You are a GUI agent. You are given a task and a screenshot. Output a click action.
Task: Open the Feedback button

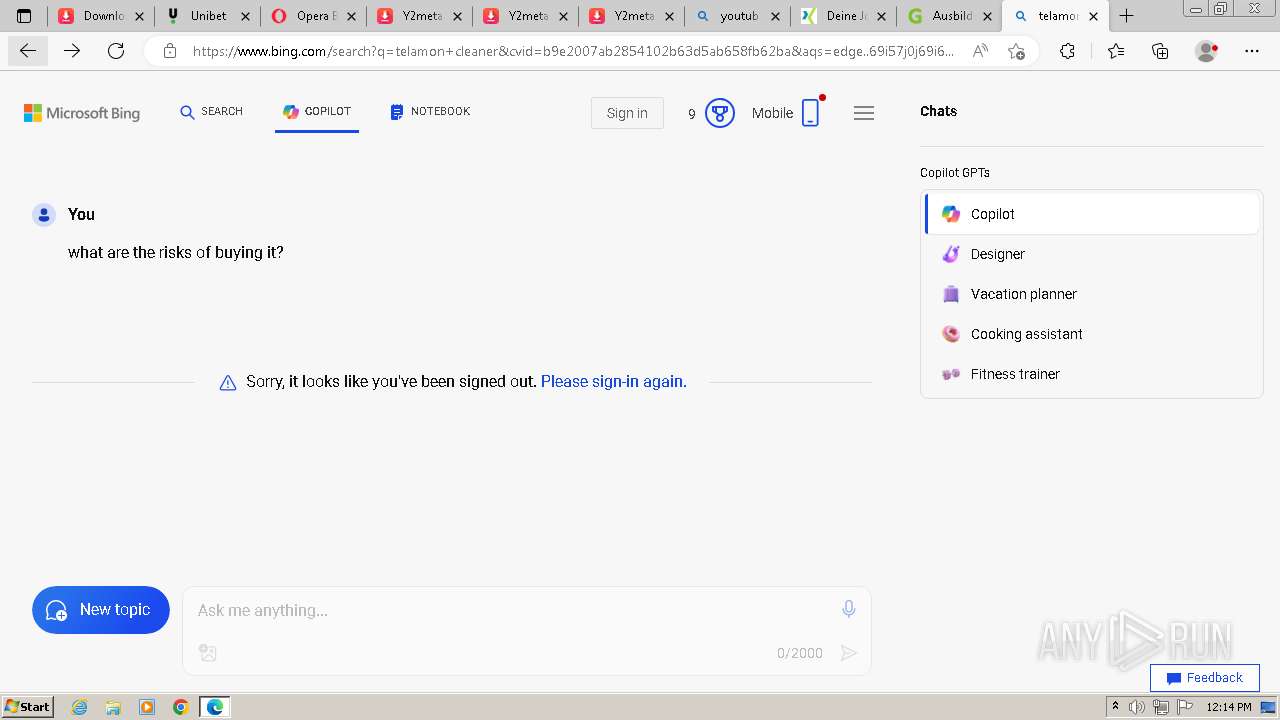[x=1204, y=677]
